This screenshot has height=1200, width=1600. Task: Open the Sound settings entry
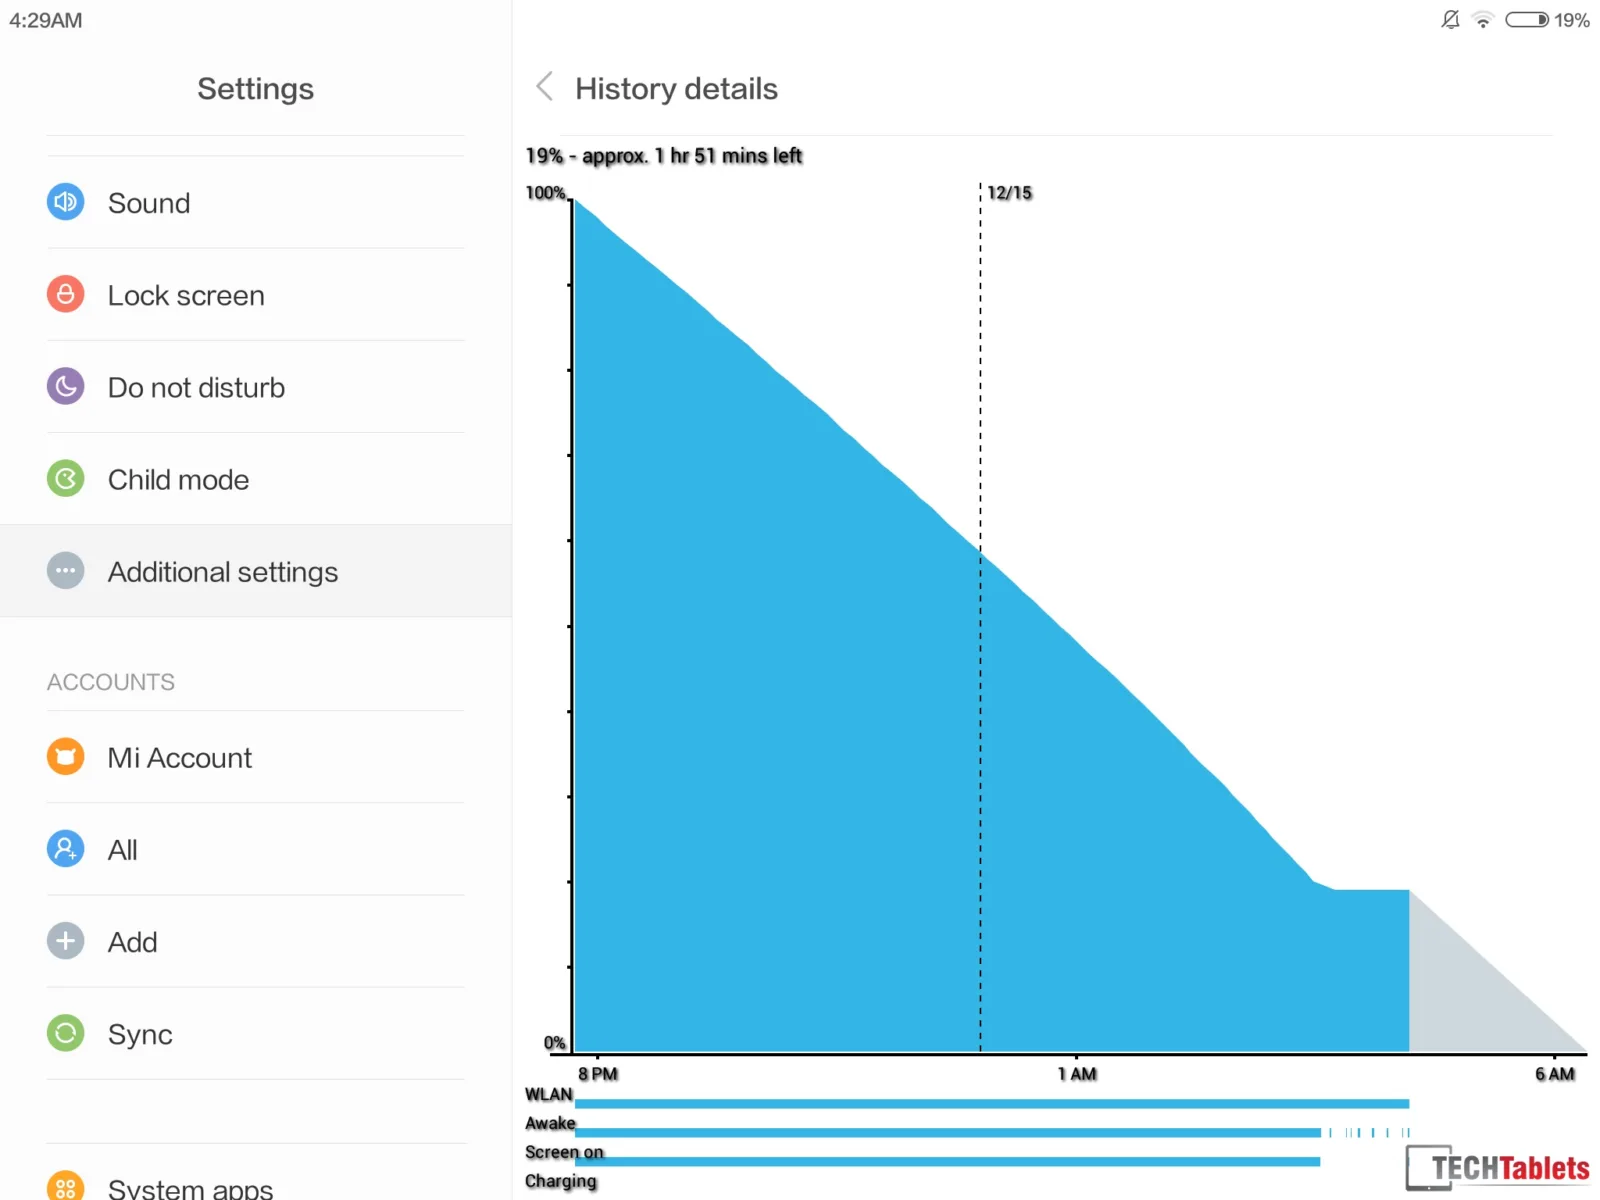click(256, 202)
